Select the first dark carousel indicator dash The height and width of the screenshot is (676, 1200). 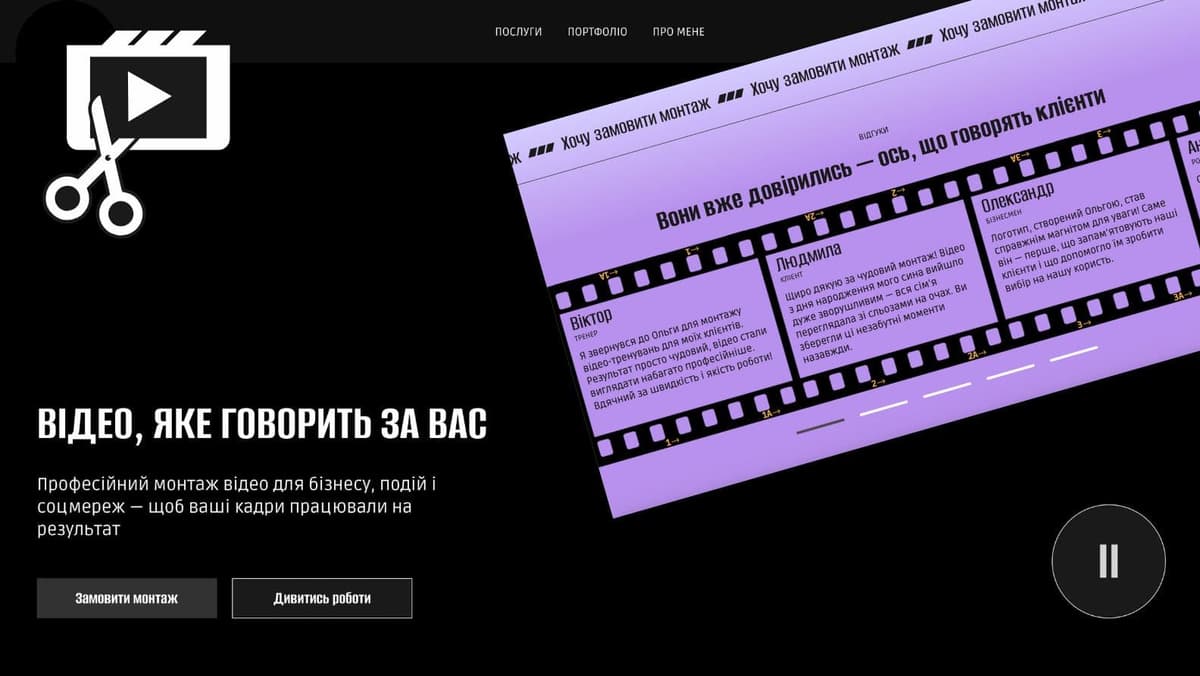(x=820, y=426)
